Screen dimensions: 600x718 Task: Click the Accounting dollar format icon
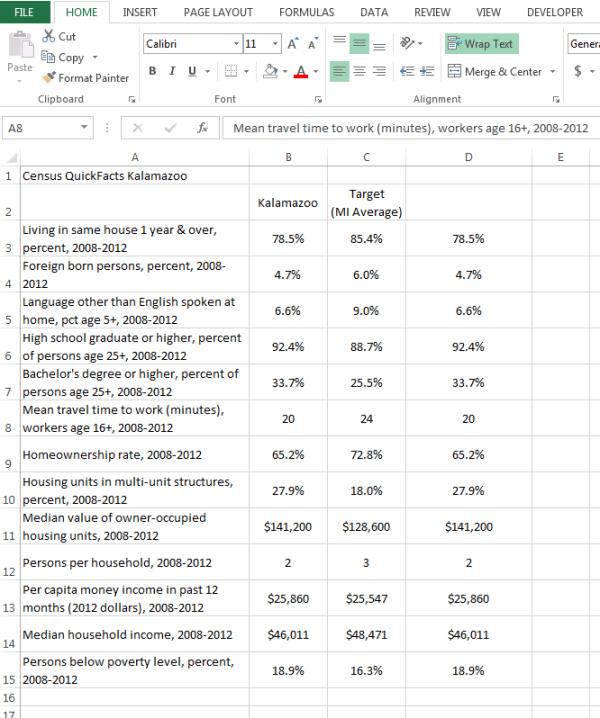point(578,71)
